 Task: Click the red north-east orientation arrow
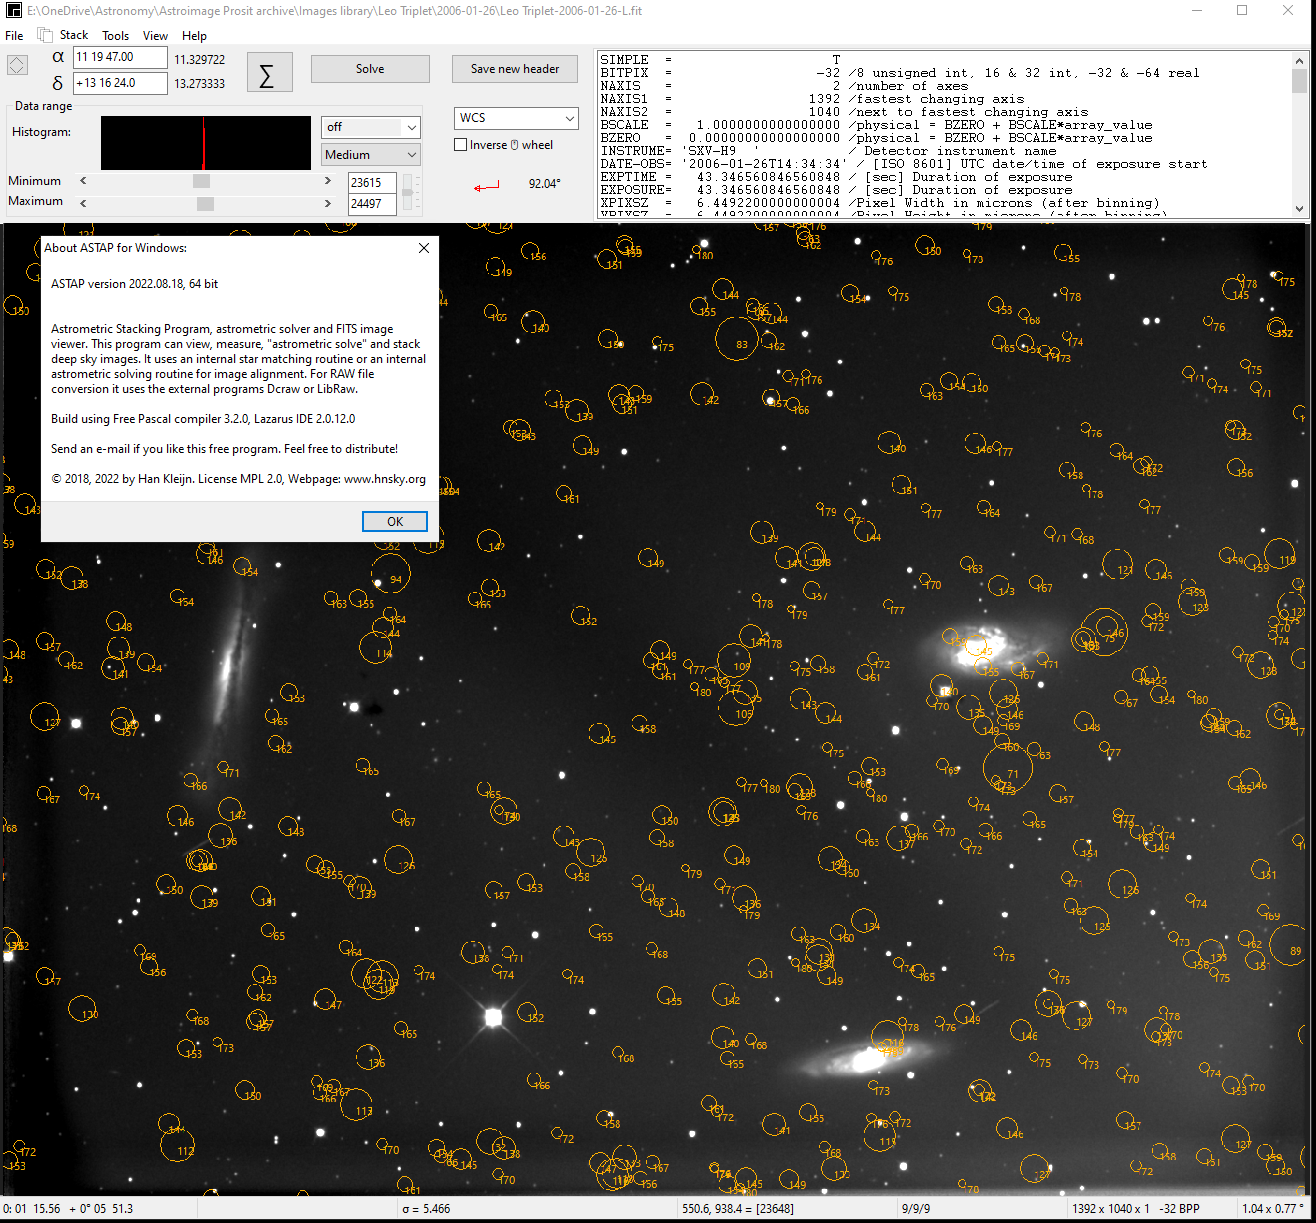[x=487, y=186]
